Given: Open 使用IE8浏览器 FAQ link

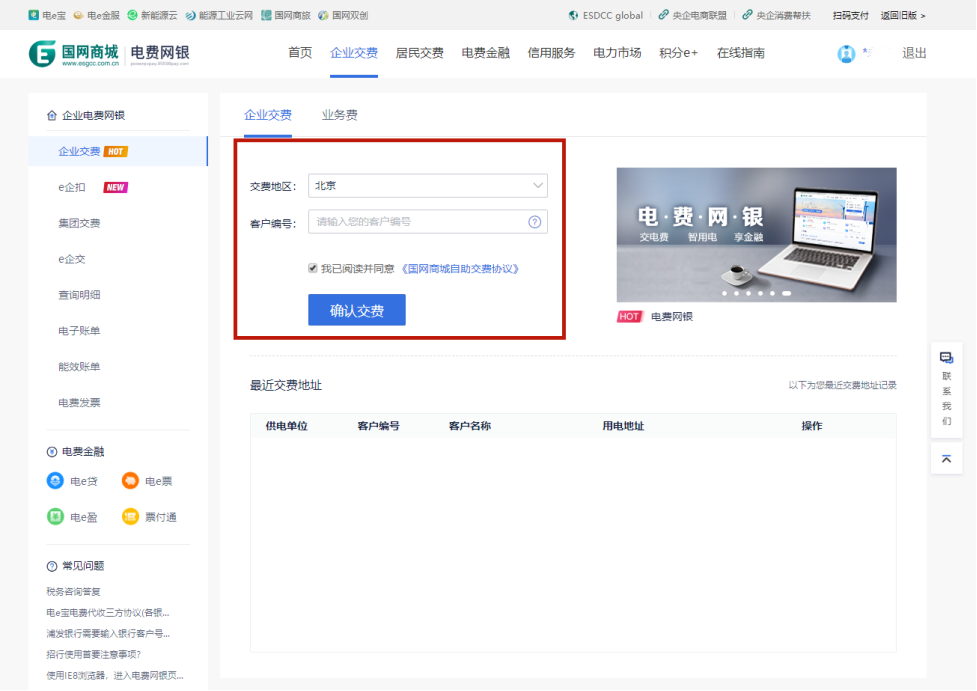Looking at the screenshot, I should tap(115, 675).
